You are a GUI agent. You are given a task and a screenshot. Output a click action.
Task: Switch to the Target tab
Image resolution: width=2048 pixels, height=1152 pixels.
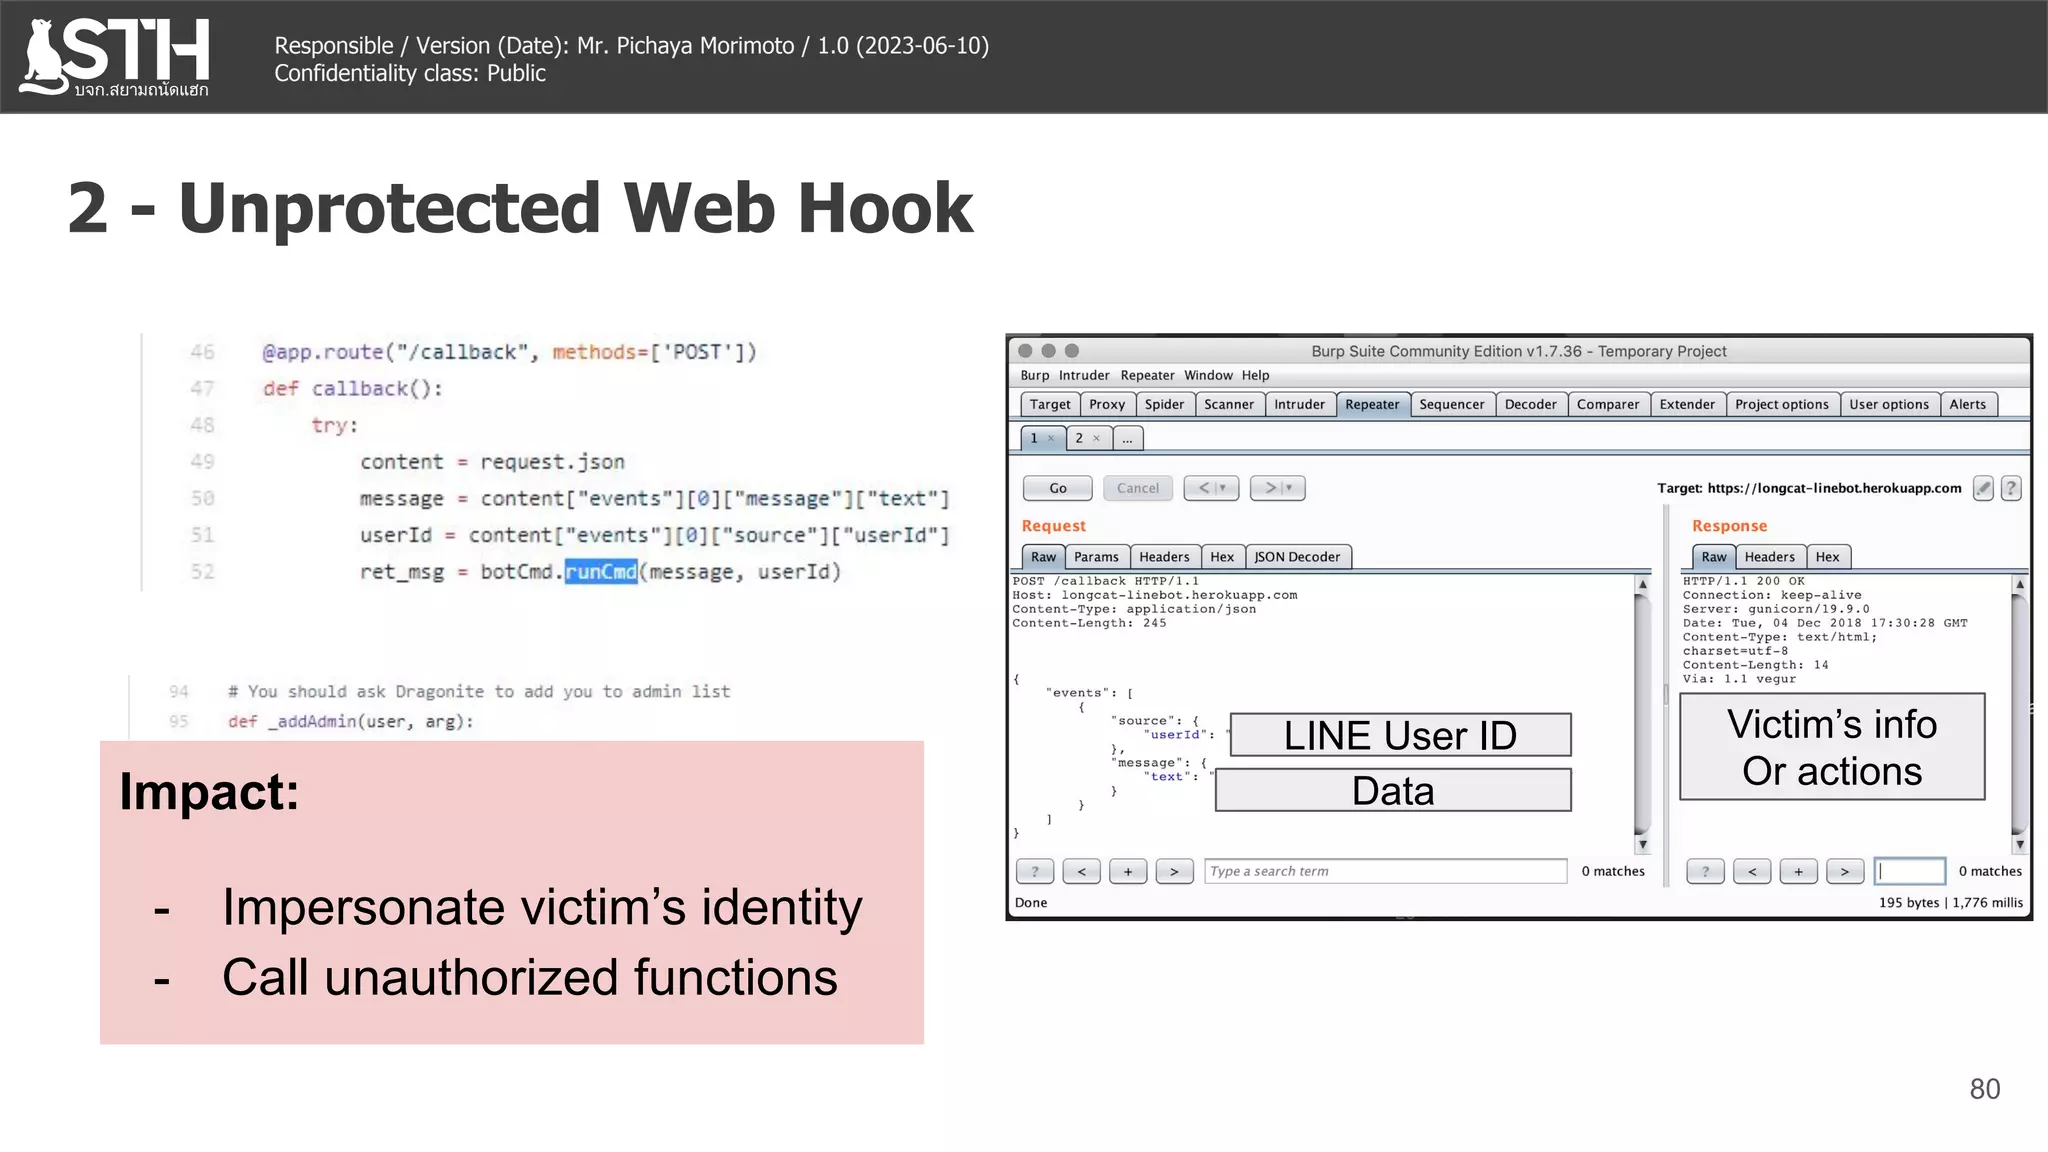(x=1050, y=404)
